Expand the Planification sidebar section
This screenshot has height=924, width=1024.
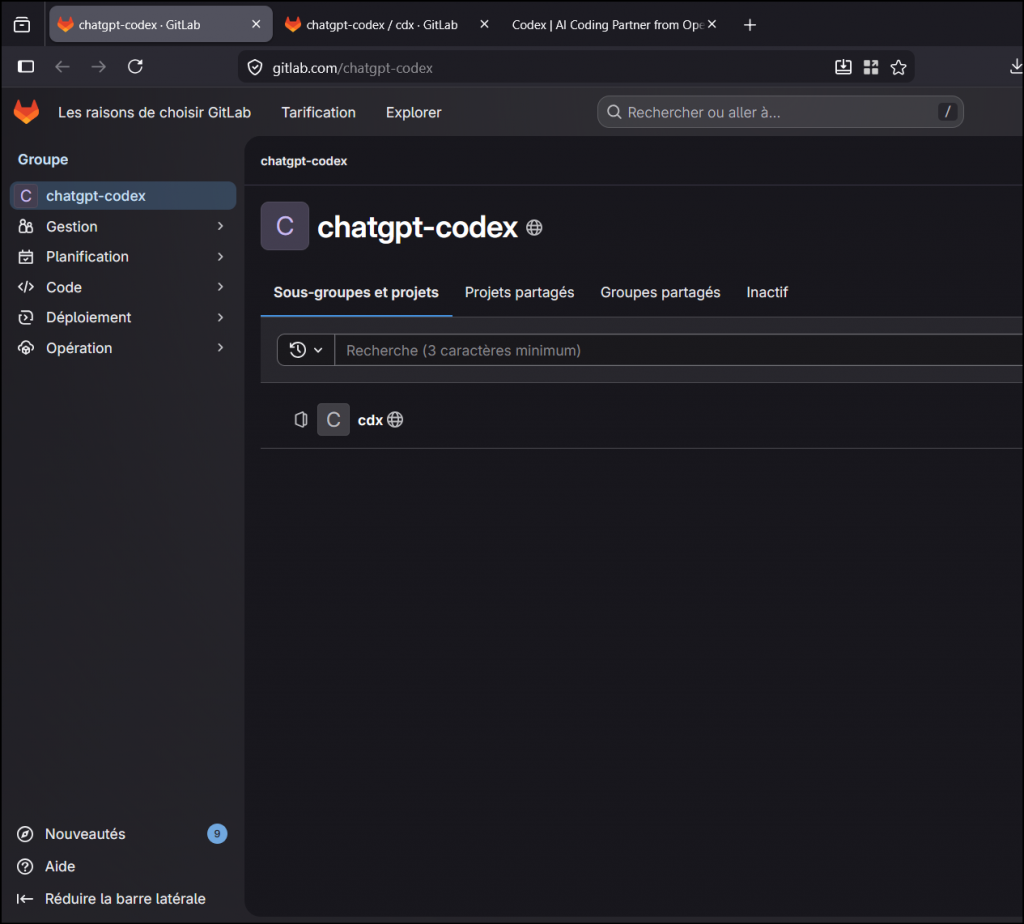[122, 257]
